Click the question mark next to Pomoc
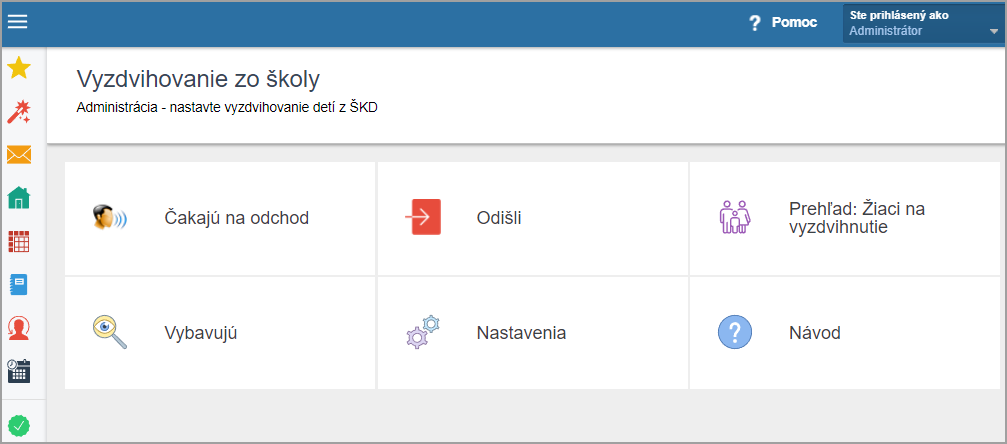Viewport: 1007px width, 444px height. [755, 24]
